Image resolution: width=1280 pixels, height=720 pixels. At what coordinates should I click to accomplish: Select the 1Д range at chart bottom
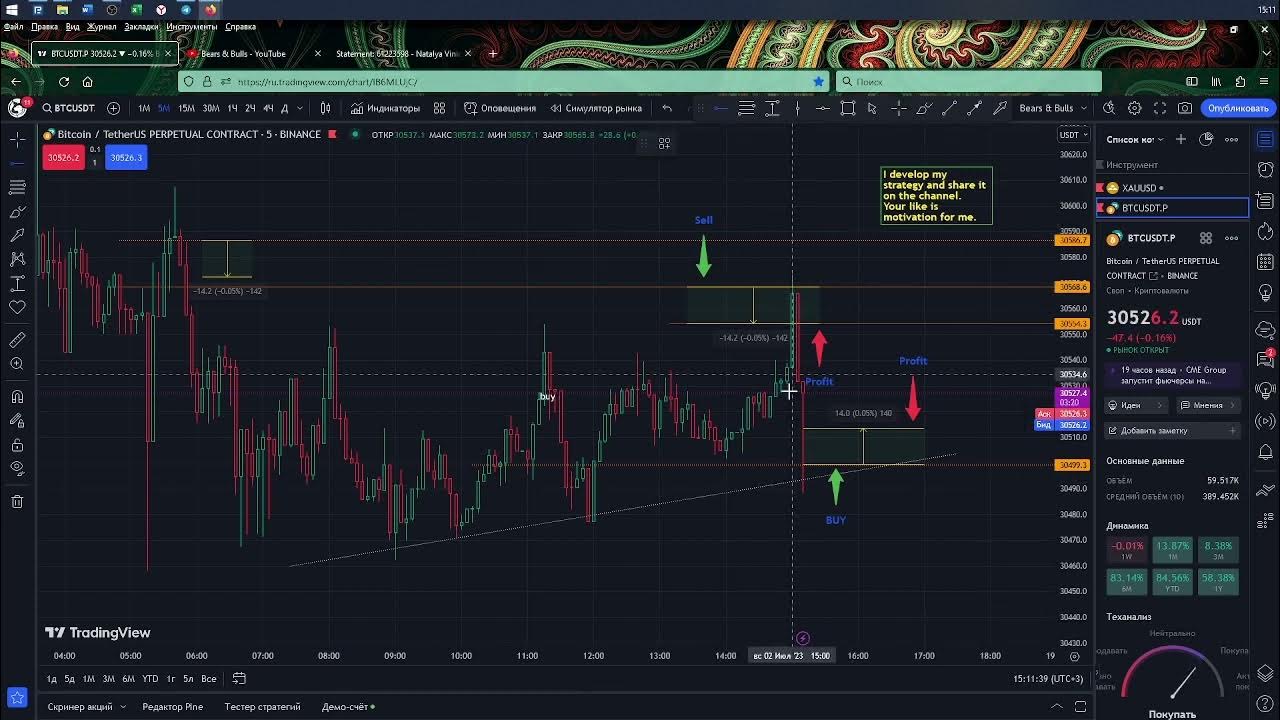click(x=51, y=679)
